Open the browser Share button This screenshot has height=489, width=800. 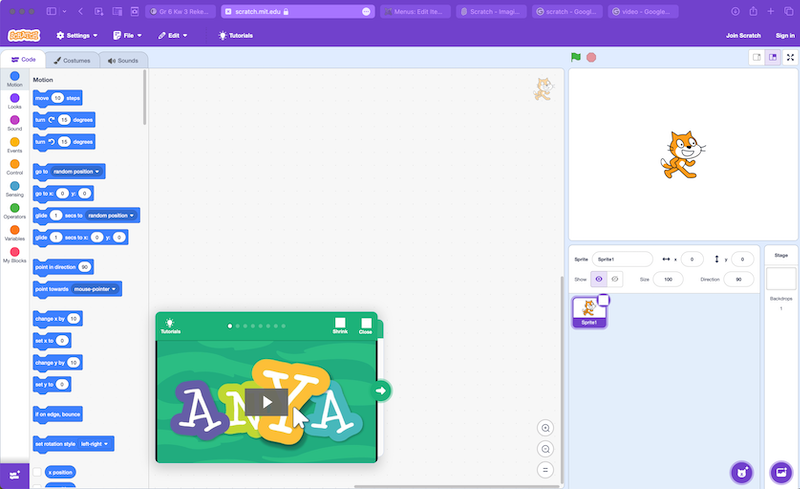(753, 11)
